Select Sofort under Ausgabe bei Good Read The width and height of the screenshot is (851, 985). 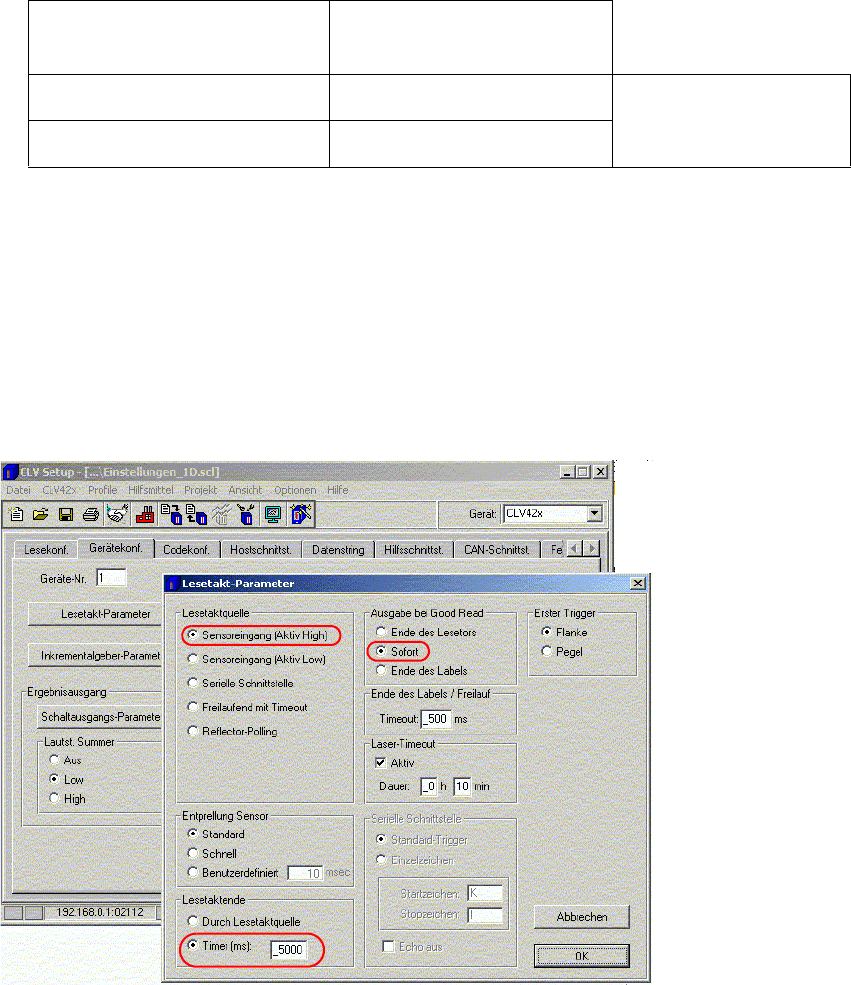click(381, 651)
